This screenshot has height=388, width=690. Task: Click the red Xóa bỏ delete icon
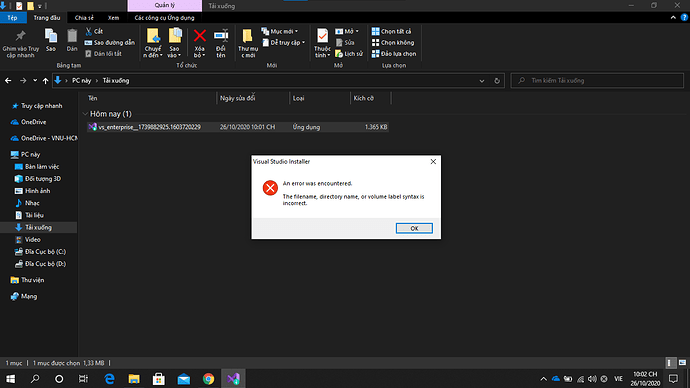(200, 36)
